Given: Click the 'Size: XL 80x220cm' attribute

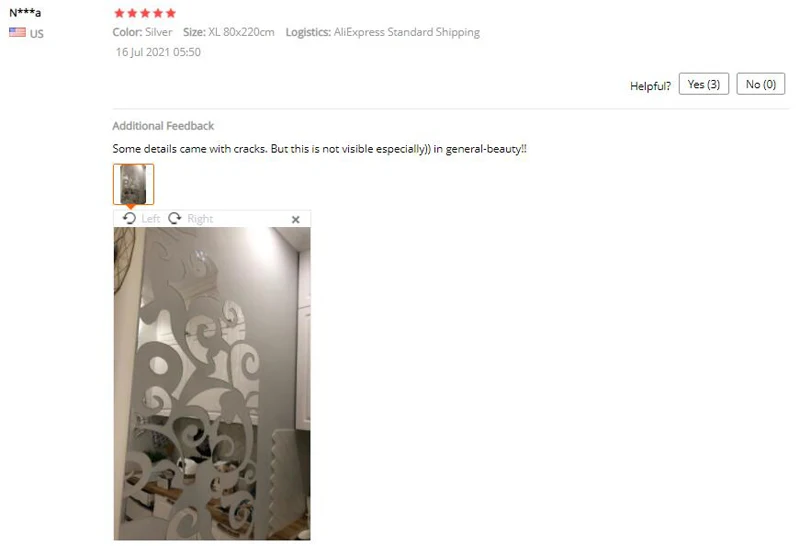Looking at the screenshot, I should tap(229, 32).
